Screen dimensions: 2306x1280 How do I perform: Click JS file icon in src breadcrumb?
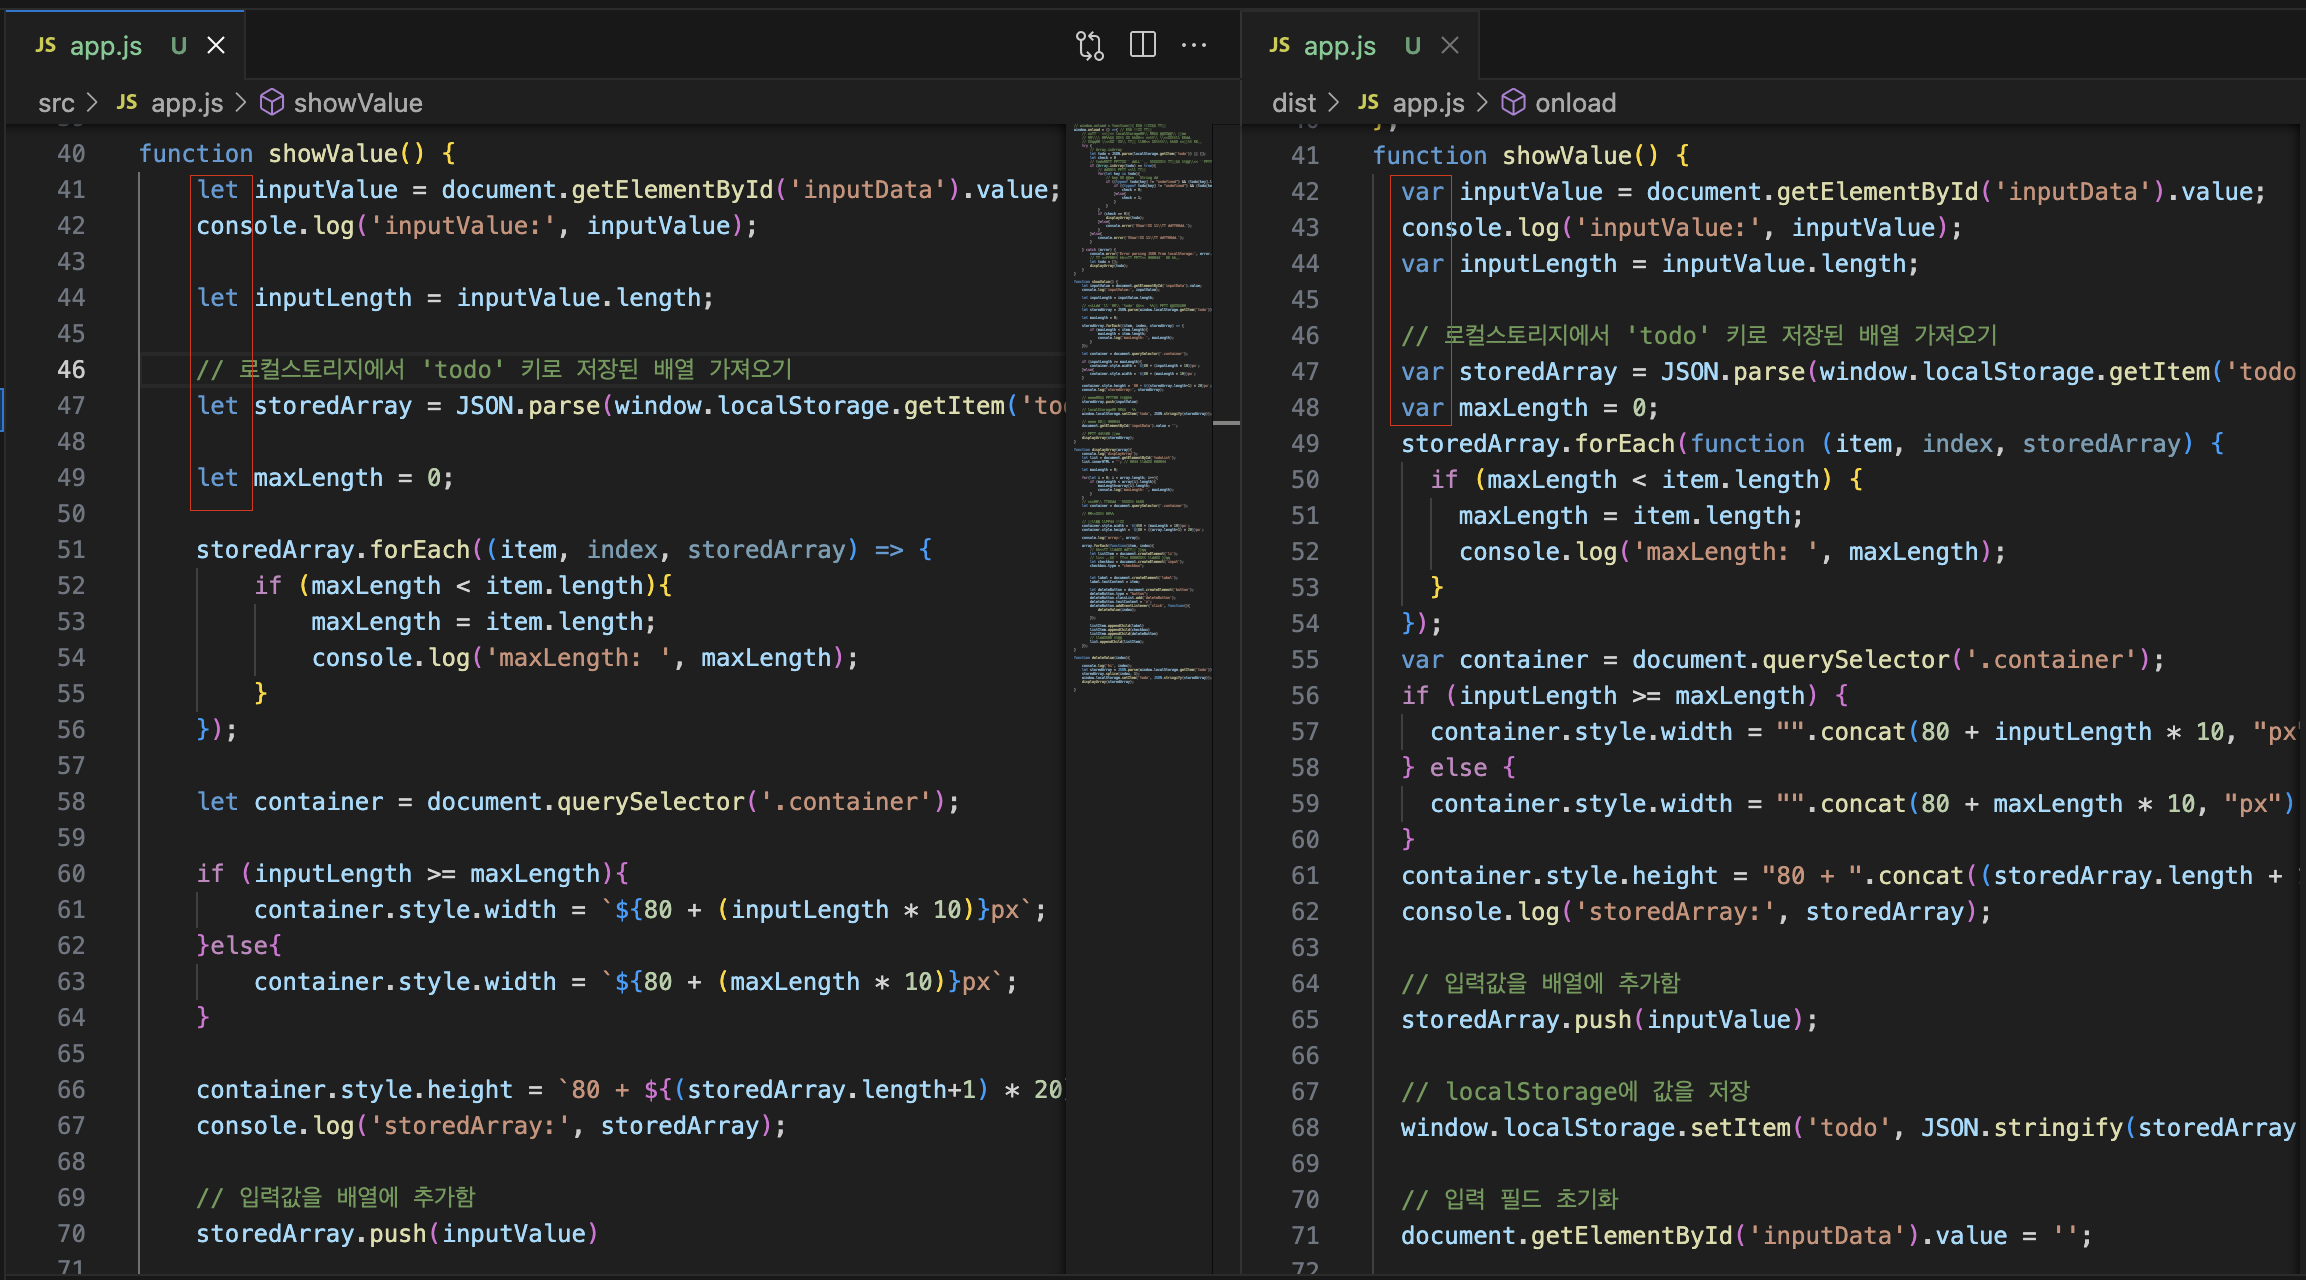(127, 103)
